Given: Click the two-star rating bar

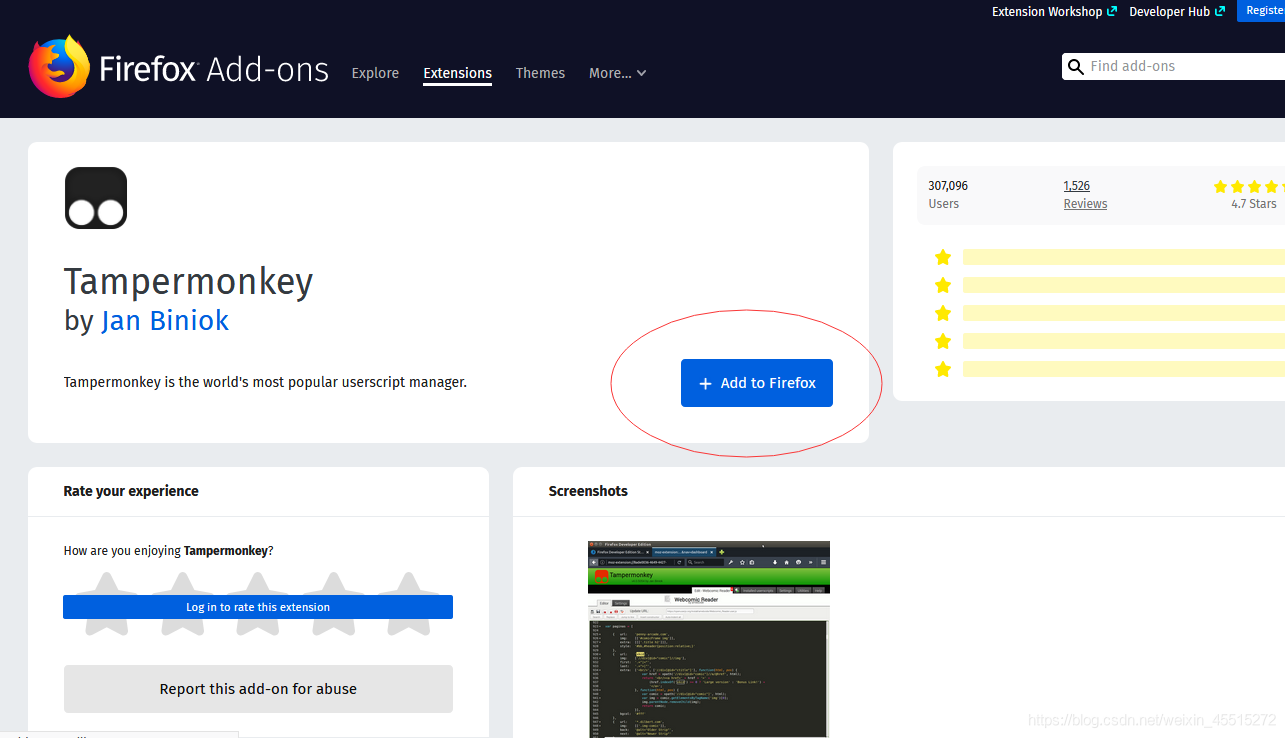Looking at the screenshot, I should tap(1124, 341).
